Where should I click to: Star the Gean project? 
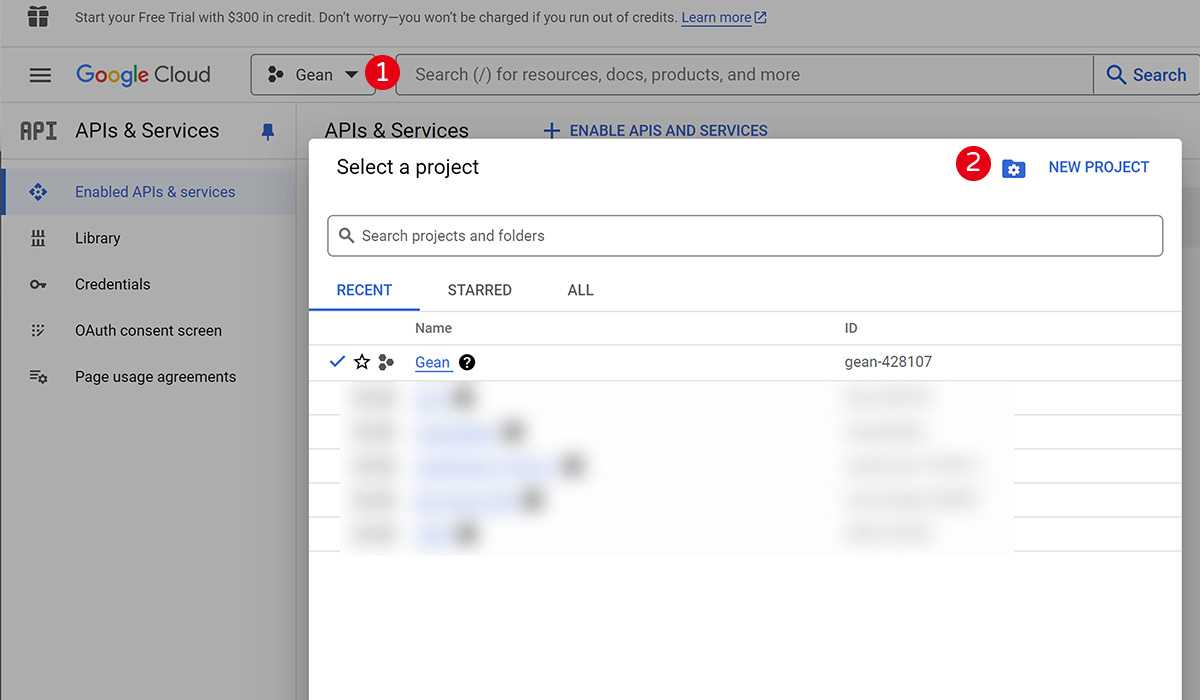(x=362, y=362)
